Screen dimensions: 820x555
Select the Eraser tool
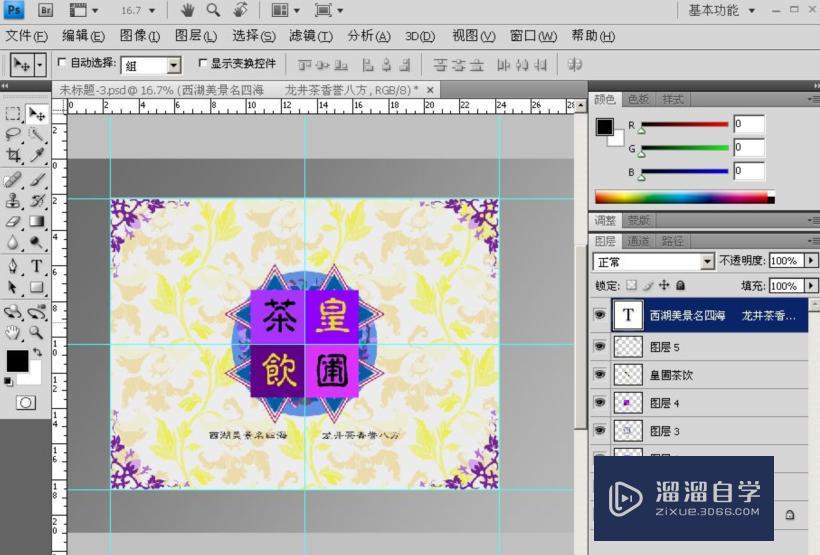click(13, 221)
